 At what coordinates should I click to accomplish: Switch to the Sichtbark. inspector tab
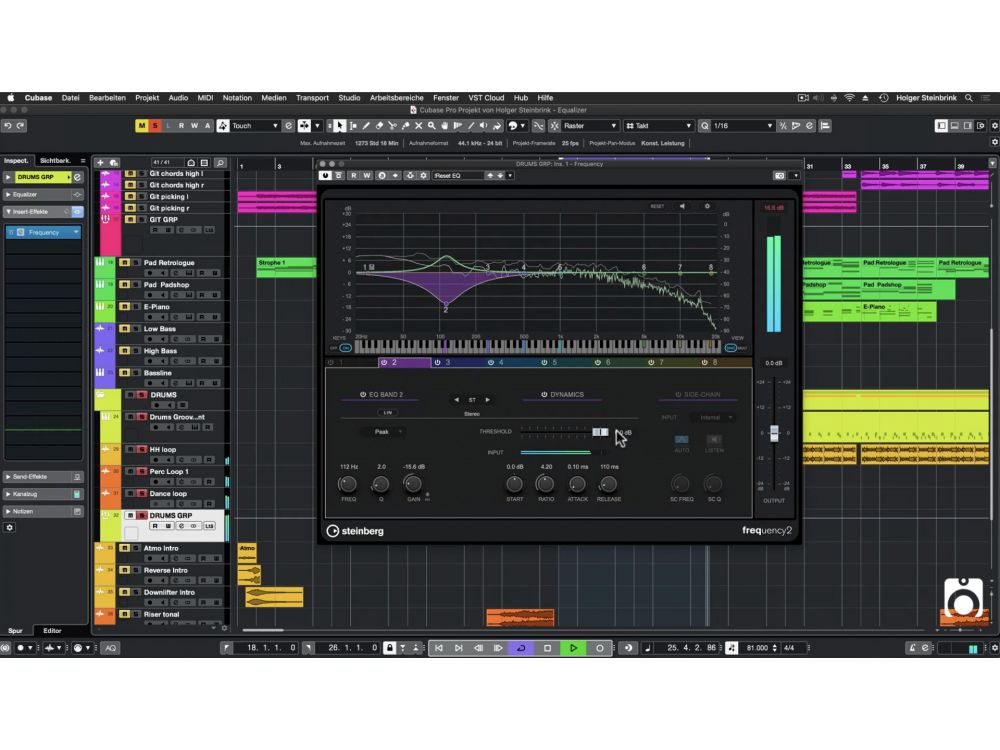point(55,161)
